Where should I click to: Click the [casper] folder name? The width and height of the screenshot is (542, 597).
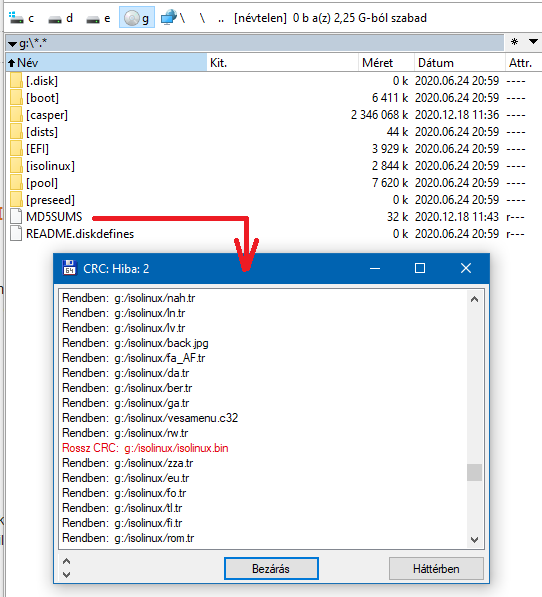tap(47, 115)
